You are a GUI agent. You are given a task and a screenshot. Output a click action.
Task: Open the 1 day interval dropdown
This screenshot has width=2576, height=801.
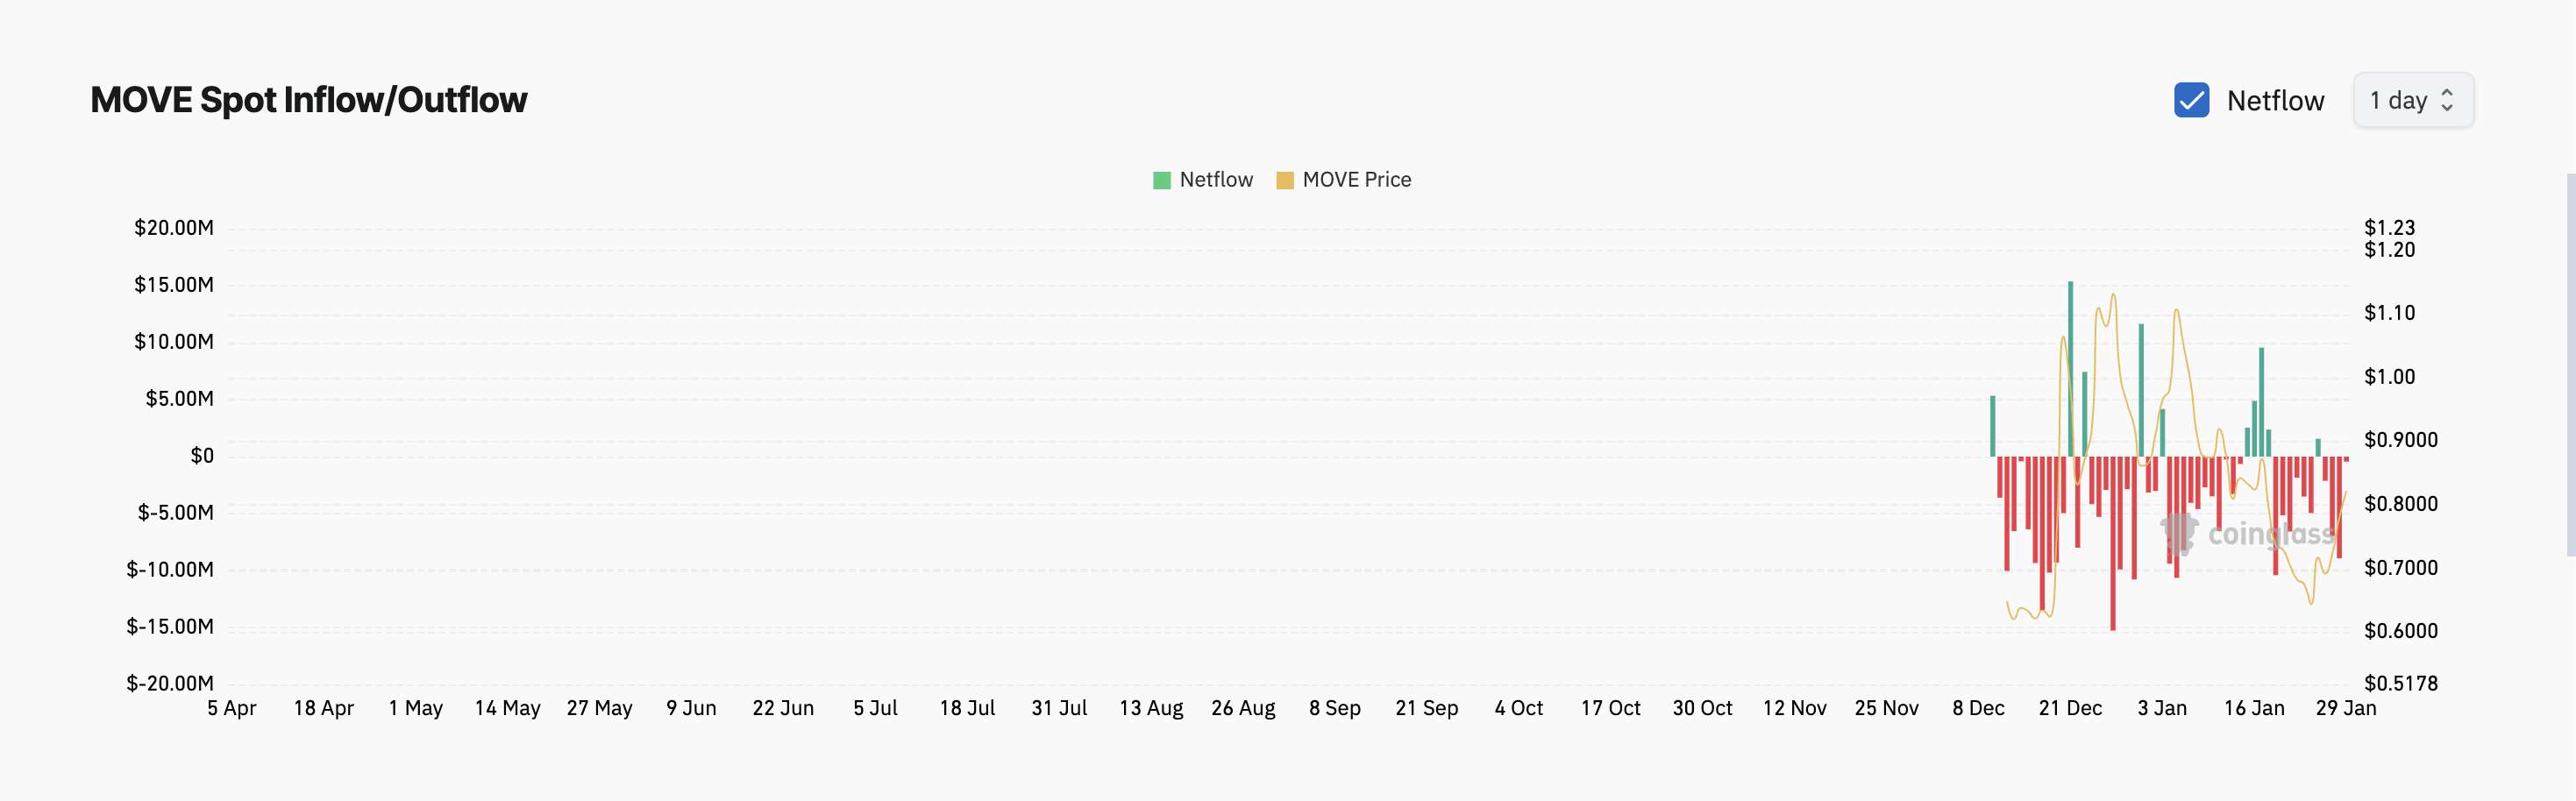[x=2412, y=100]
